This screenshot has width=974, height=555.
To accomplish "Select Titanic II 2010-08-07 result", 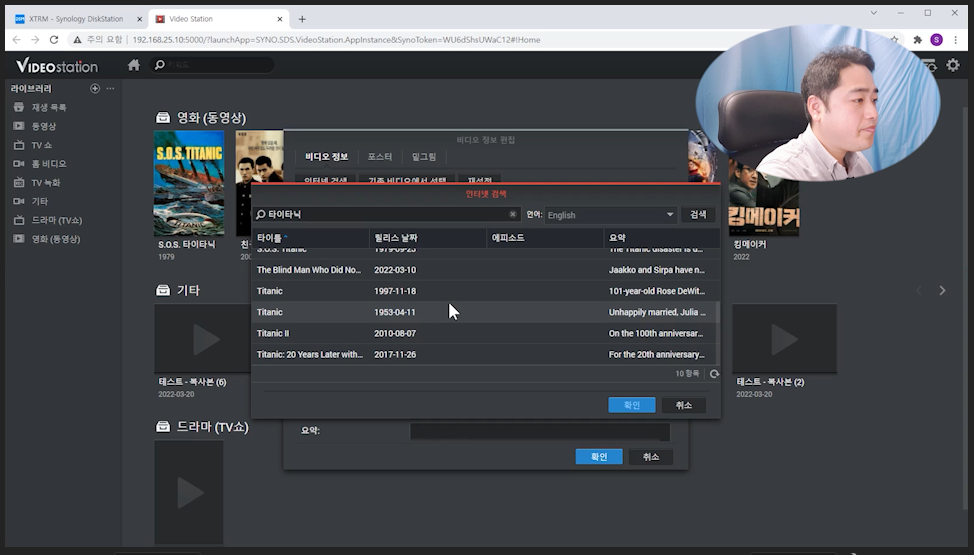I will pyautogui.click(x=483, y=333).
